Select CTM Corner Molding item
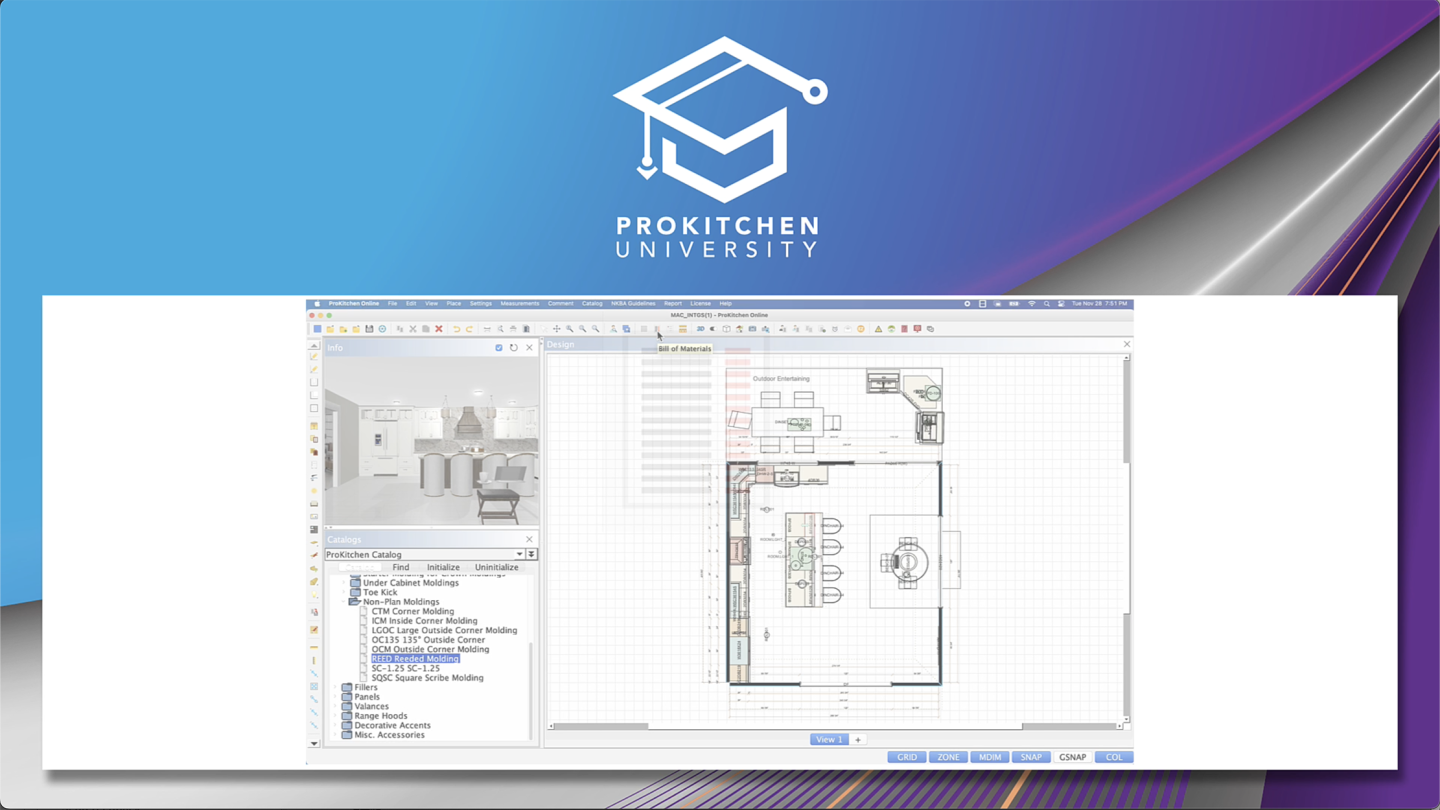 pos(412,611)
